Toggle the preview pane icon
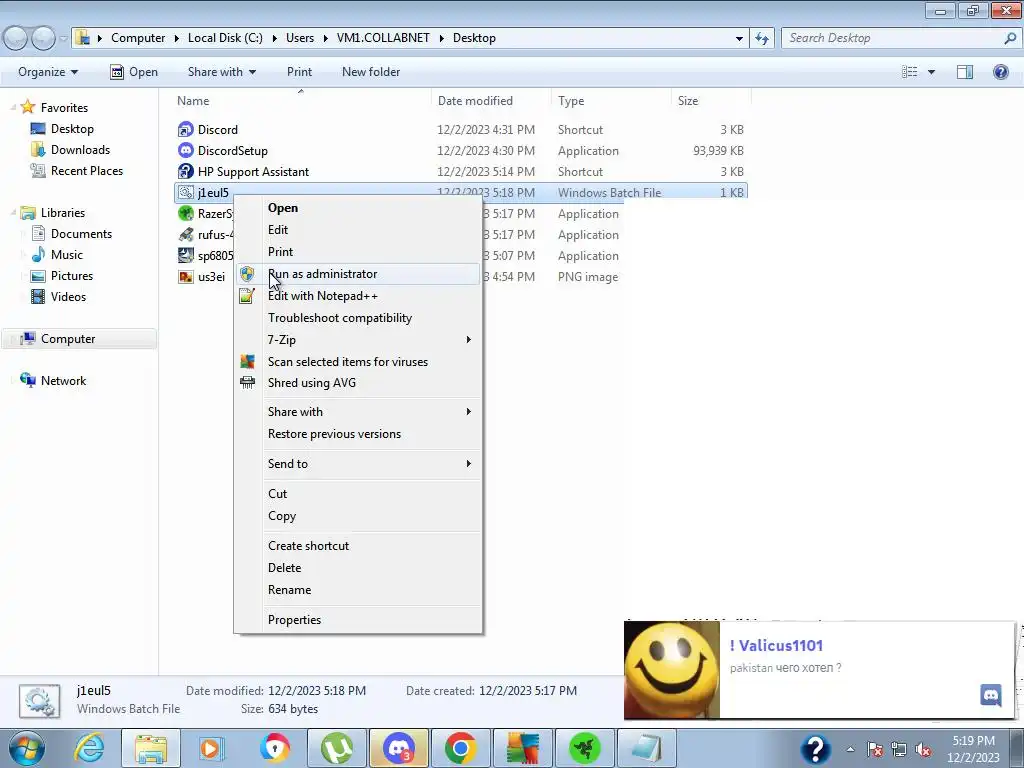Image resolution: width=1024 pixels, height=768 pixels. point(965,72)
